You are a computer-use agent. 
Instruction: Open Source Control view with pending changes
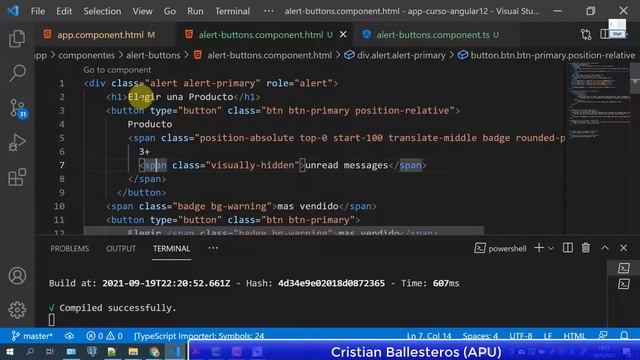coord(18,109)
